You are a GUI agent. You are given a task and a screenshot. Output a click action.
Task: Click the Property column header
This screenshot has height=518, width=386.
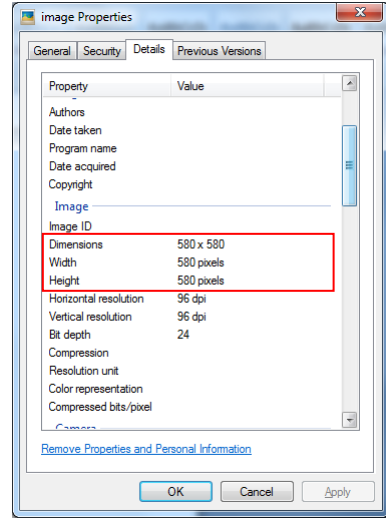pyautogui.click(x=107, y=86)
